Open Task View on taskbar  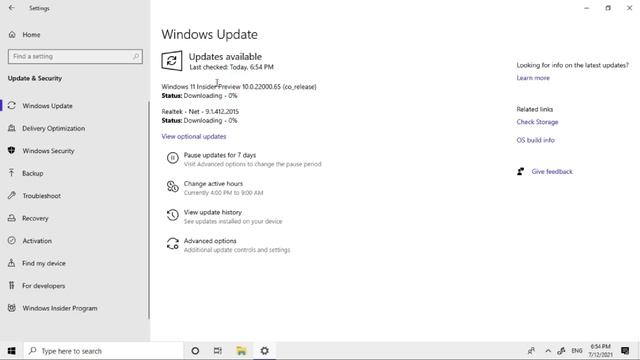point(218,351)
